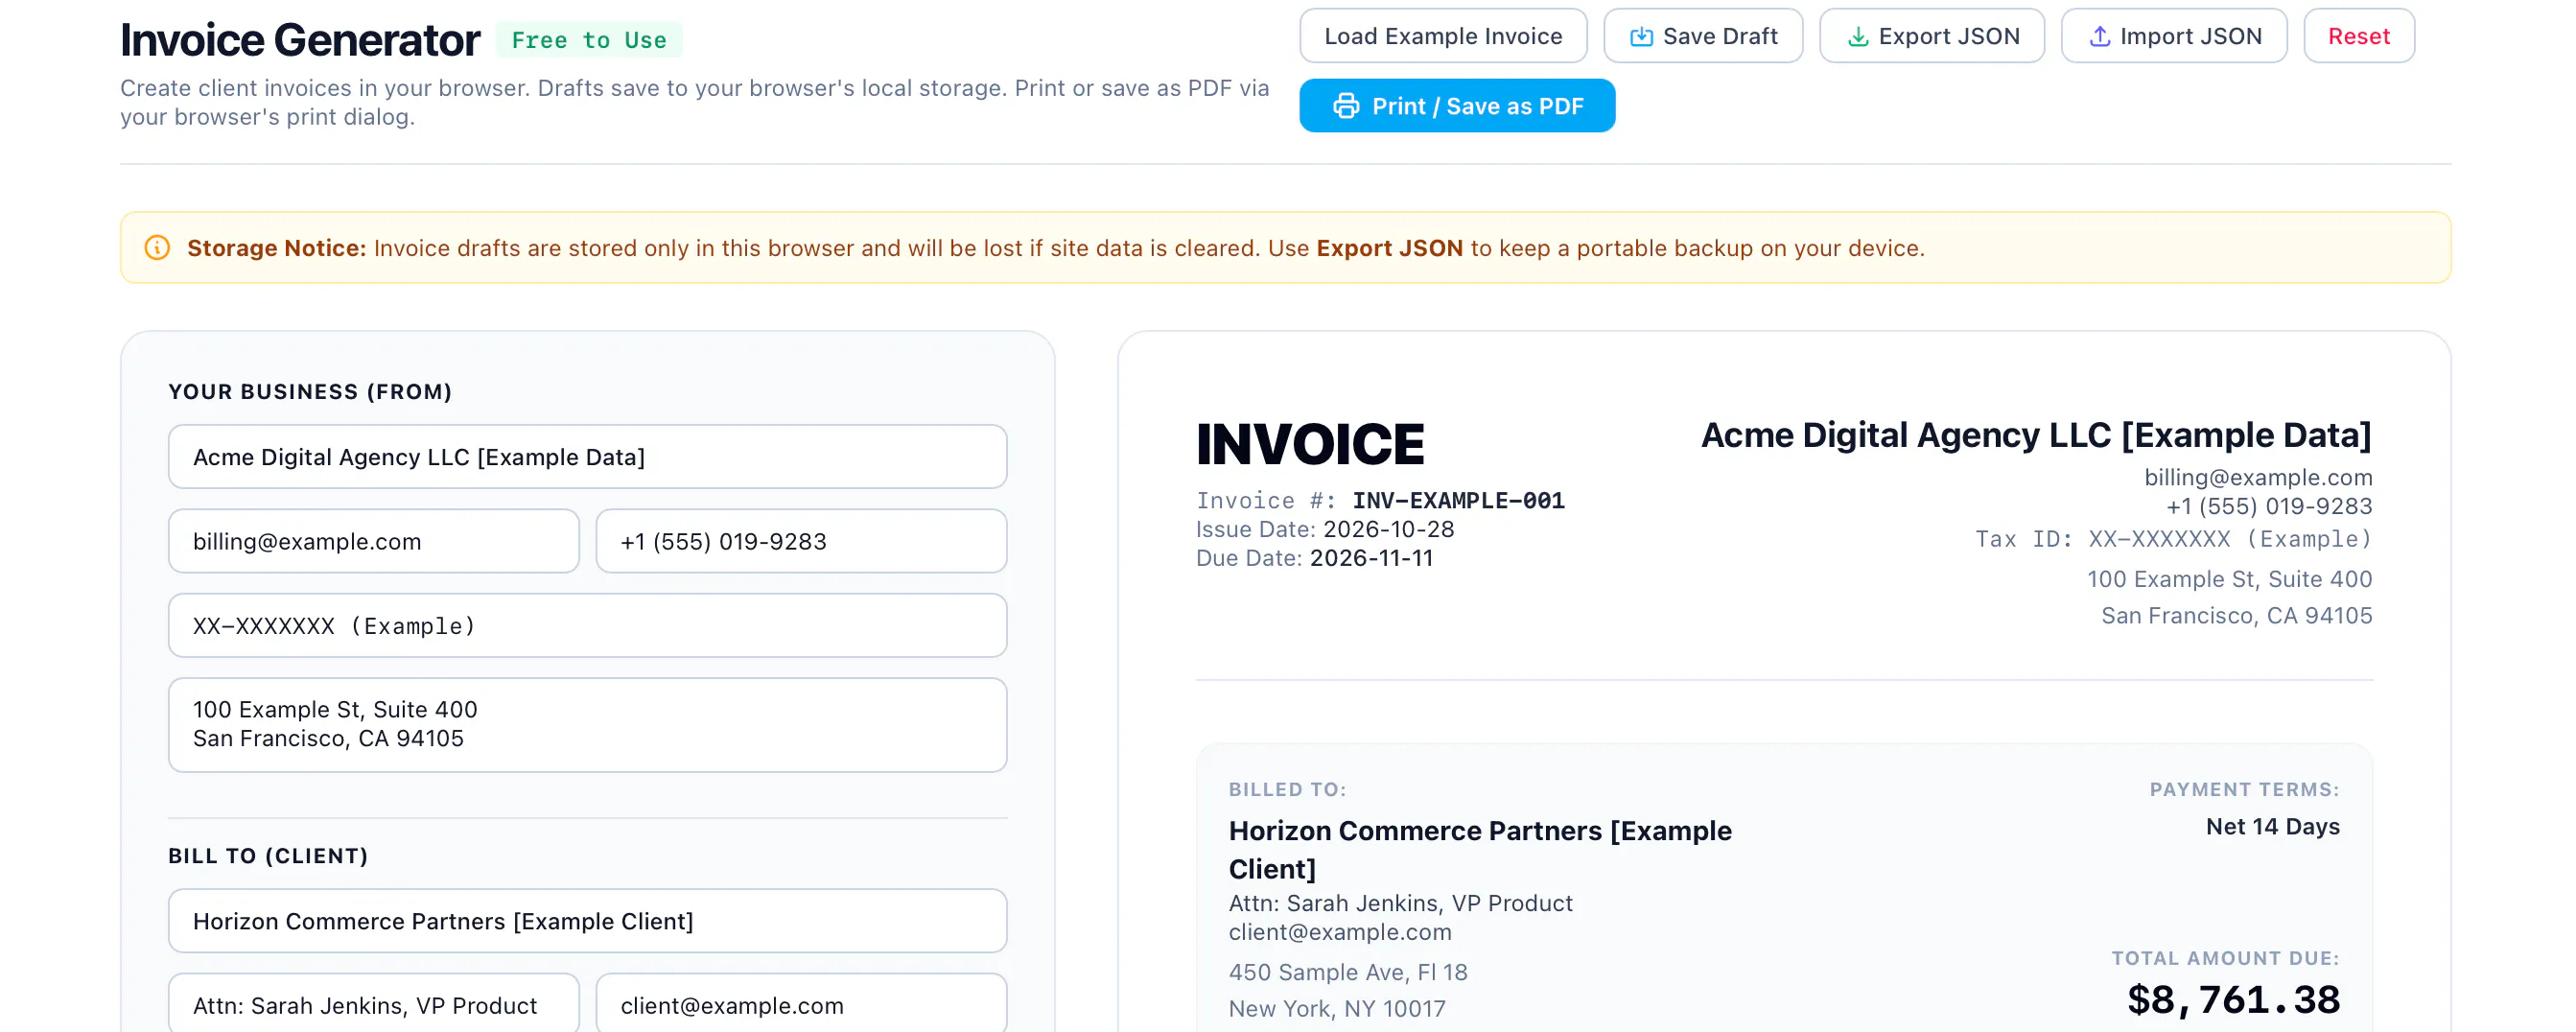
Task: Click the client@example.com input field
Action: (800, 1003)
